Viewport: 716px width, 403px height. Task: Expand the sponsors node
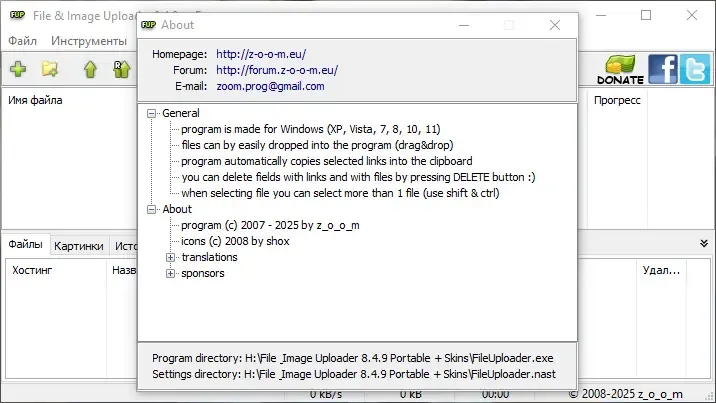tap(170, 273)
